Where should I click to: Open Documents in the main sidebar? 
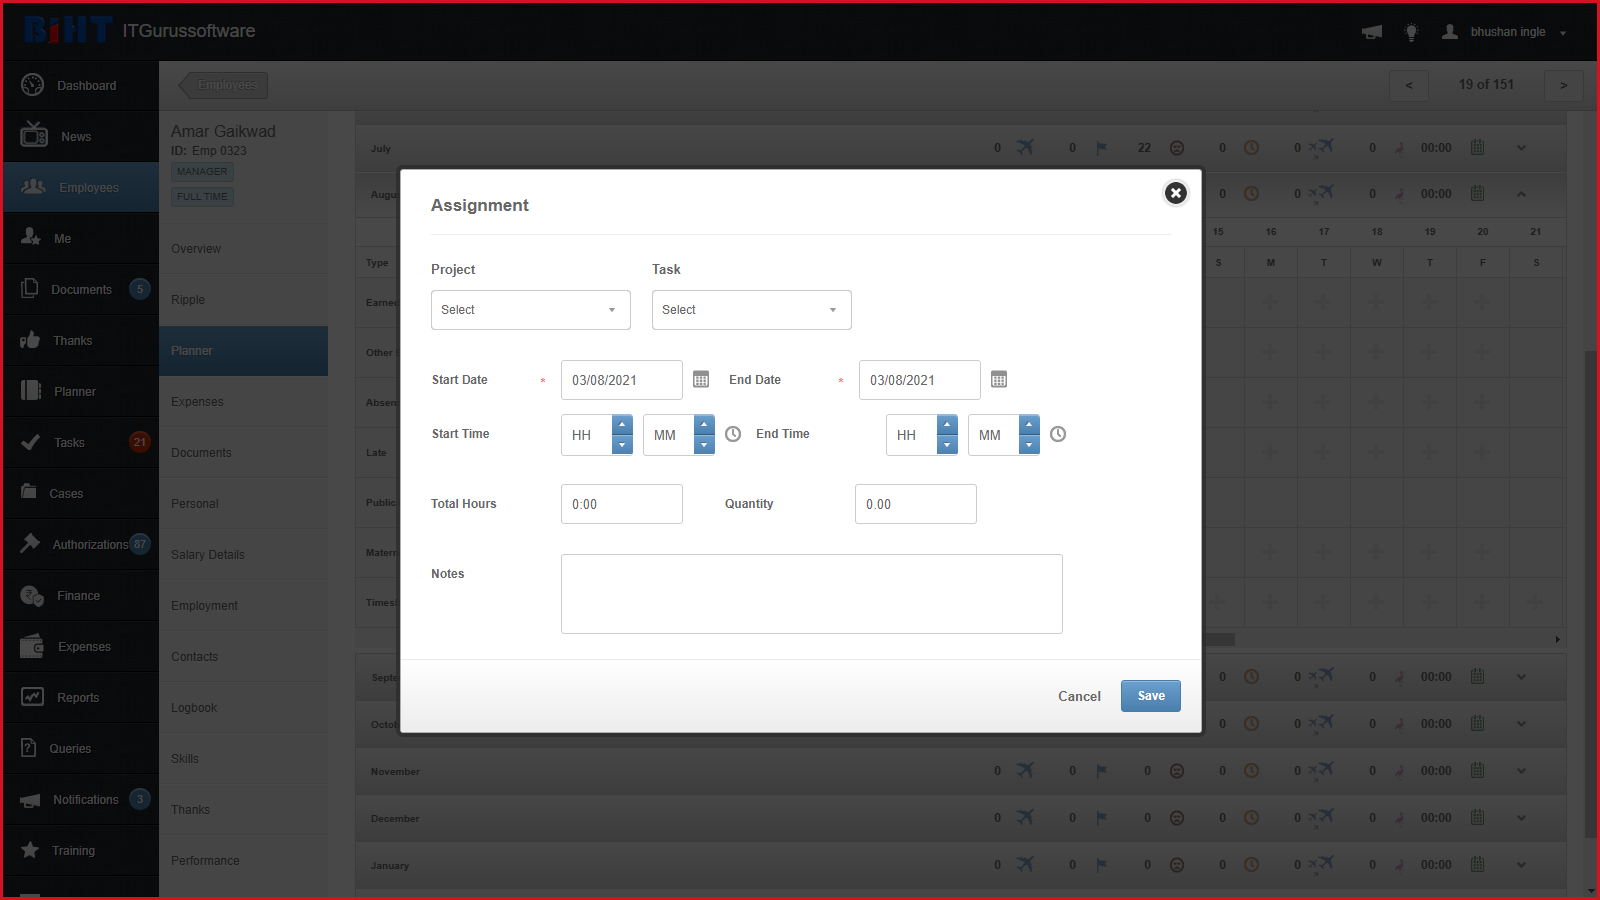80,290
